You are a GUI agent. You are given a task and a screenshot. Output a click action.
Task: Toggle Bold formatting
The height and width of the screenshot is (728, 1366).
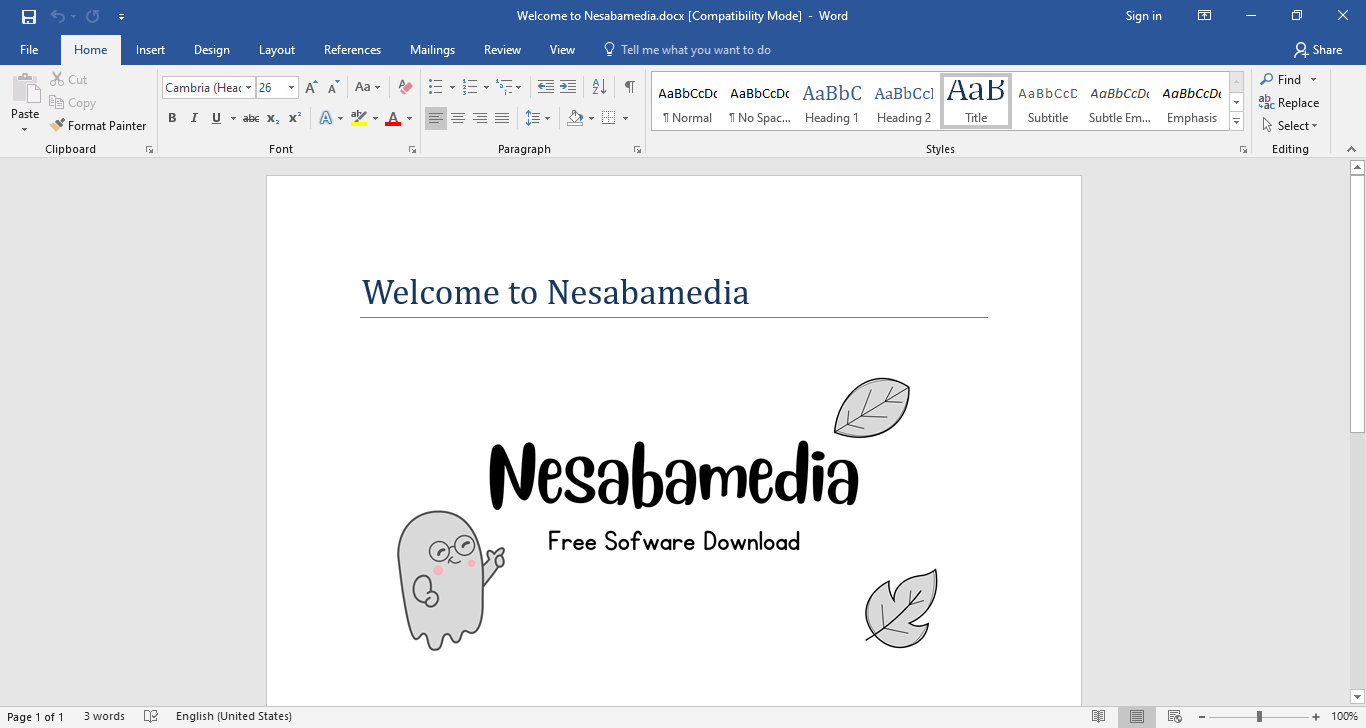pos(172,118)
